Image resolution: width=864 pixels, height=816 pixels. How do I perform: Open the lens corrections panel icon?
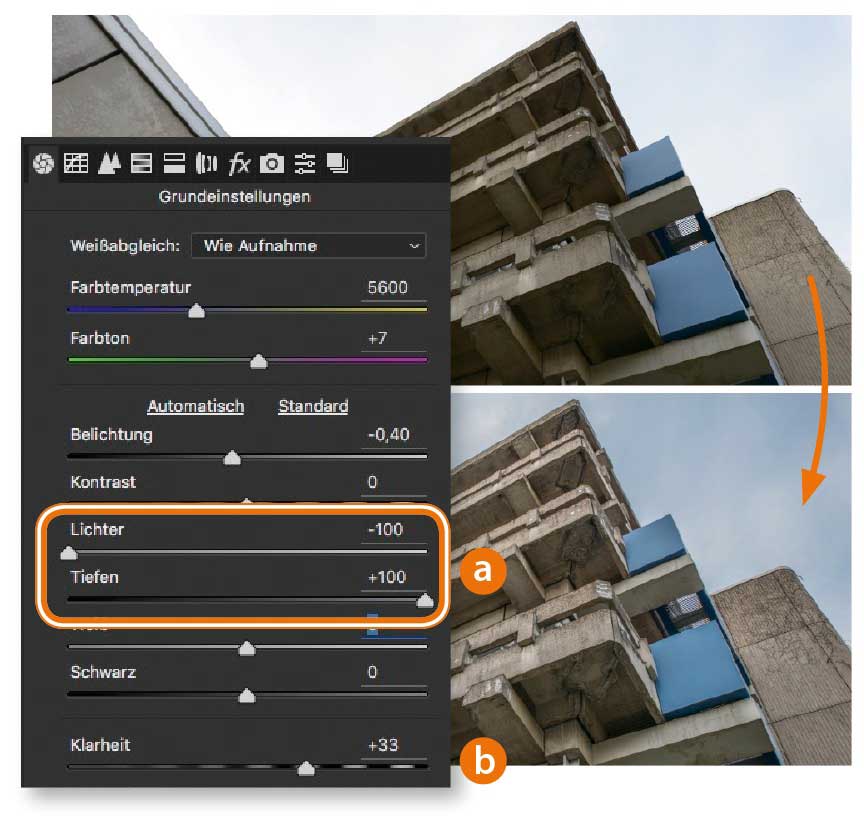[206, 163]
